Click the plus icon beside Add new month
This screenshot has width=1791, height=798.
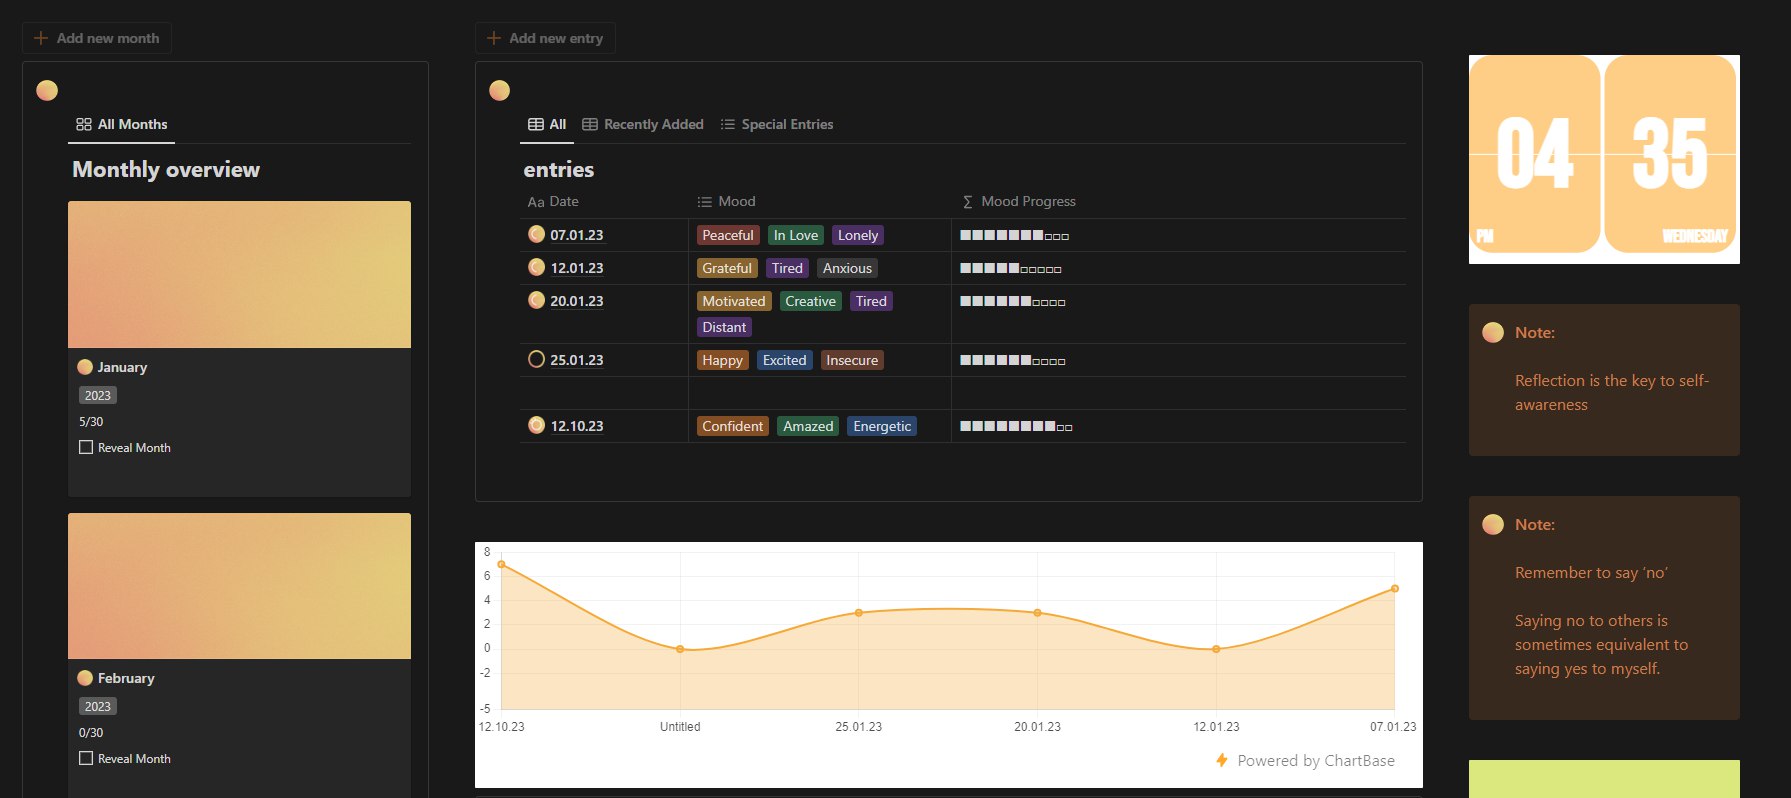click(41, 38)
